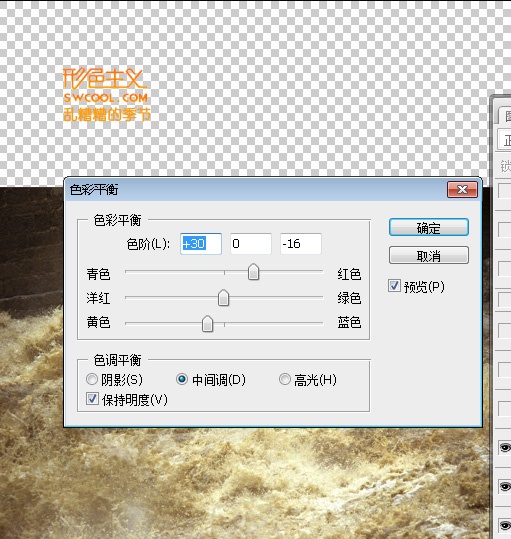511x539 pixels.
Task: Click the first 色阶 field showing +30
Action: [x=201, y=244]
